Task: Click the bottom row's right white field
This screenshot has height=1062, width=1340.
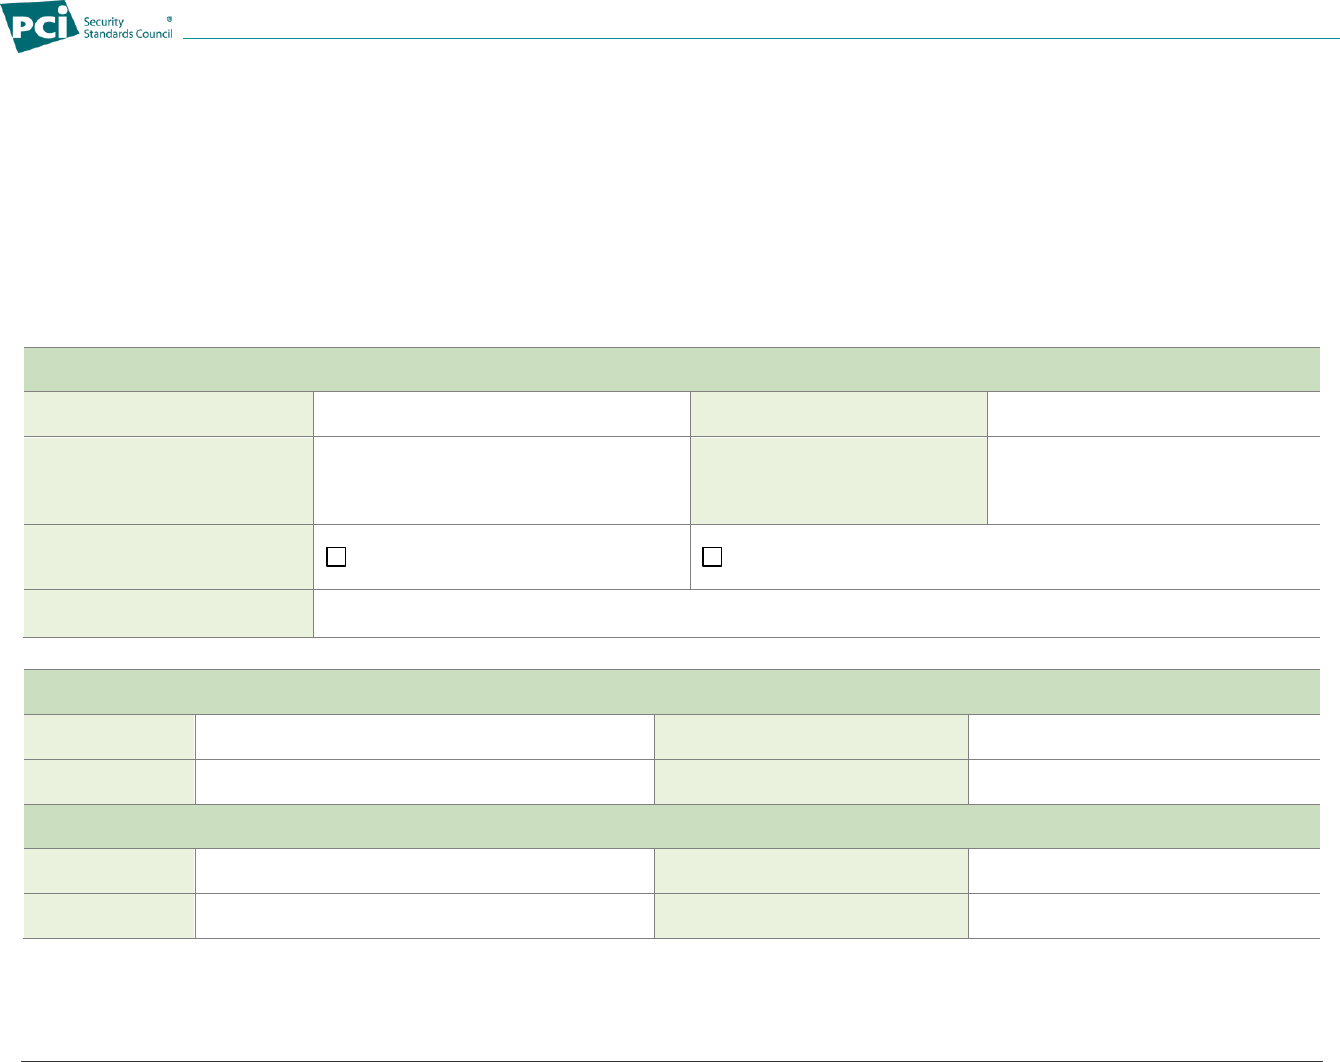Action: [x=1144, y=916]
